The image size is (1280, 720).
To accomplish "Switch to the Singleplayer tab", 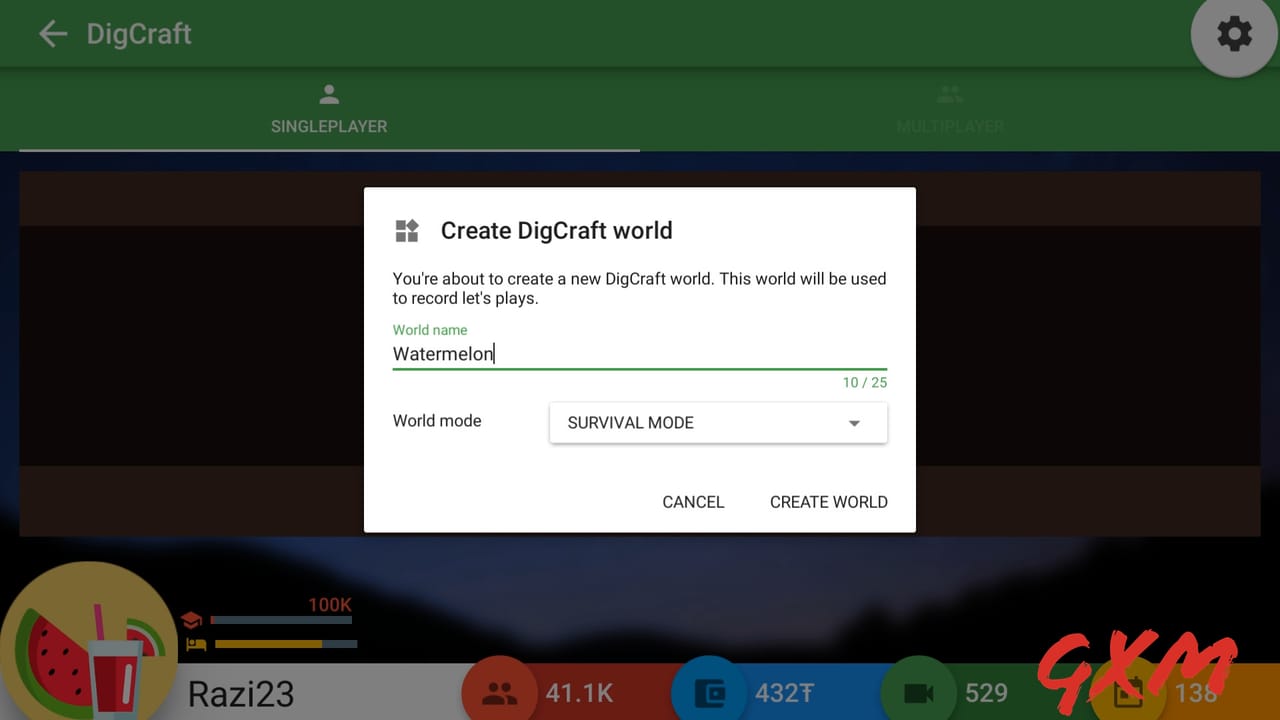I will (x=329, y=109).
